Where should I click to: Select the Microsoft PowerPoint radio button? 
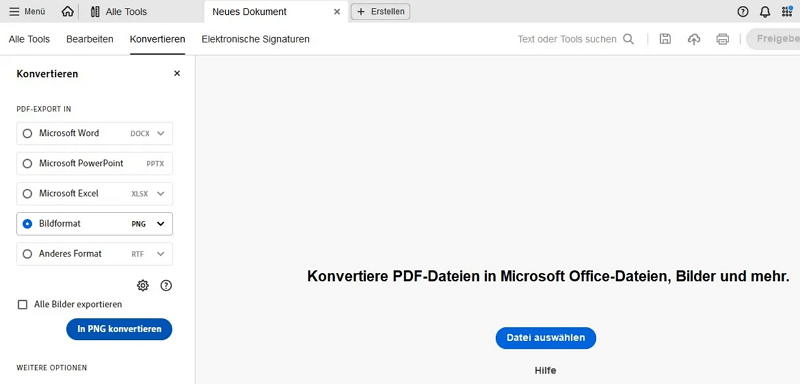pos(28,164)
